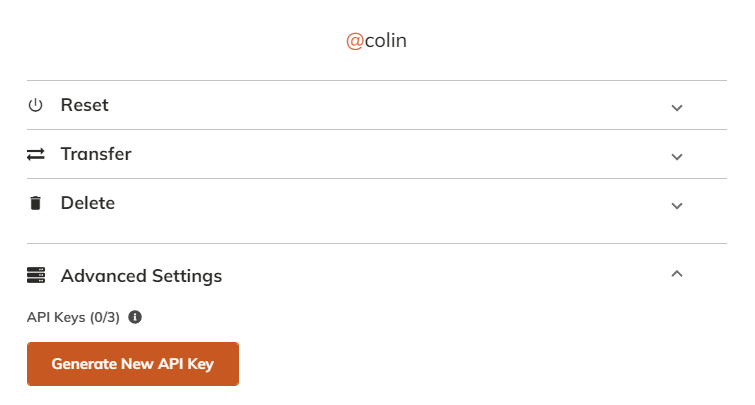The height and width of the screenshot is (405, 755).
Task: Open the info icon next to API Keys
Action: (135, 317)
